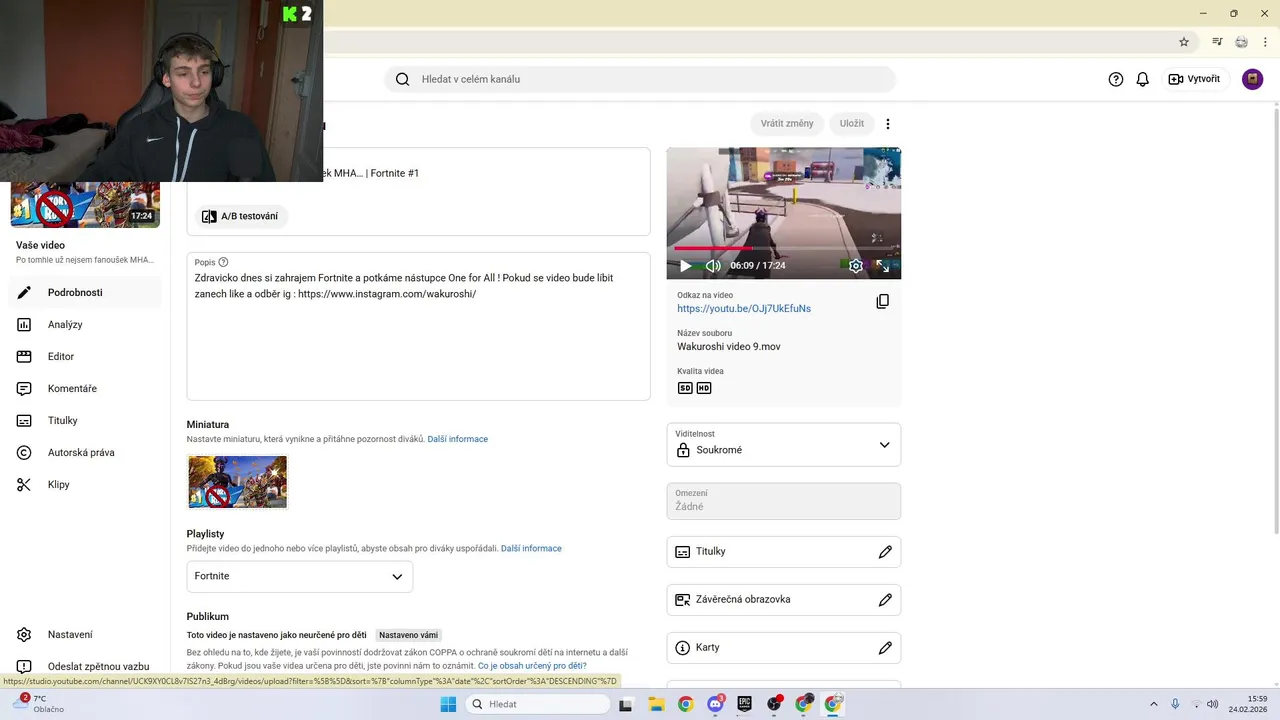
Task: Open the Help question mark icon
Action: click(x=1116, y=79)
